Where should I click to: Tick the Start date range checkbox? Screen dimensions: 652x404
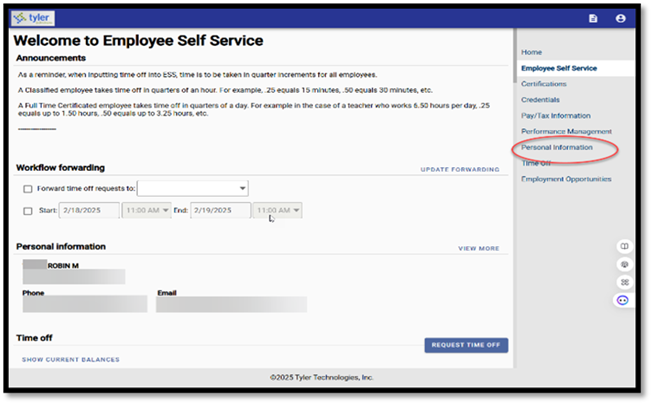tap(28, 211)
